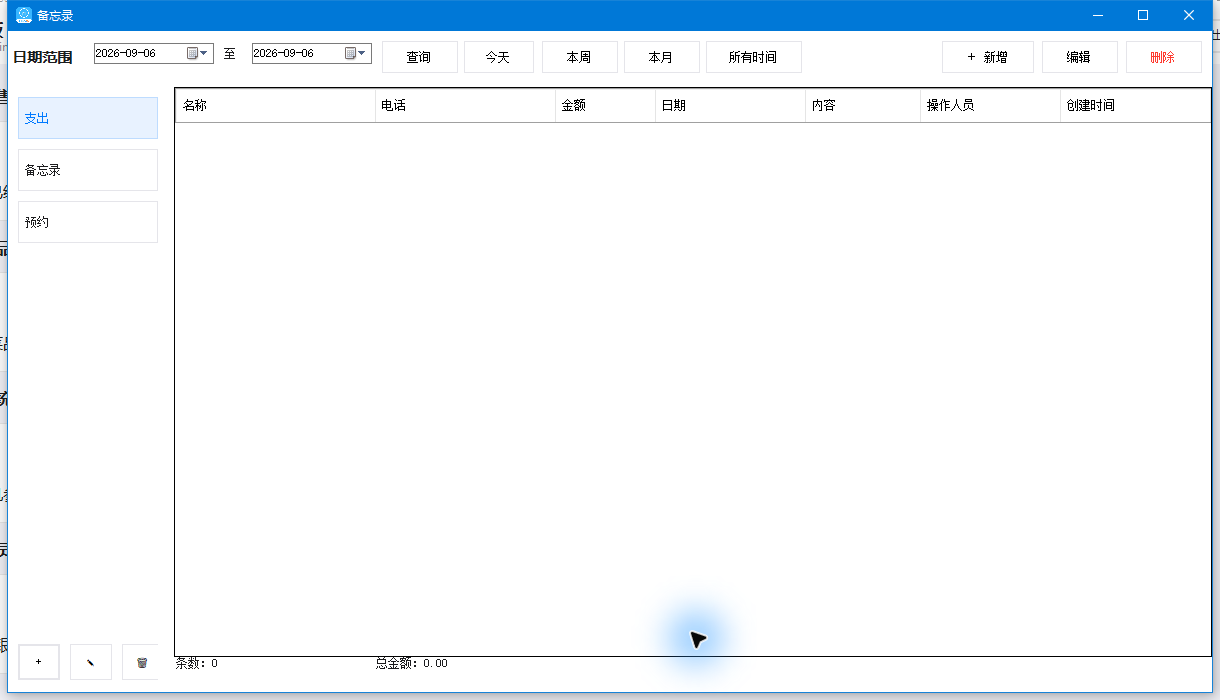Sort by the 创建时间 column header
This screenshot has height=700, width=1220.
[1135, 105]
